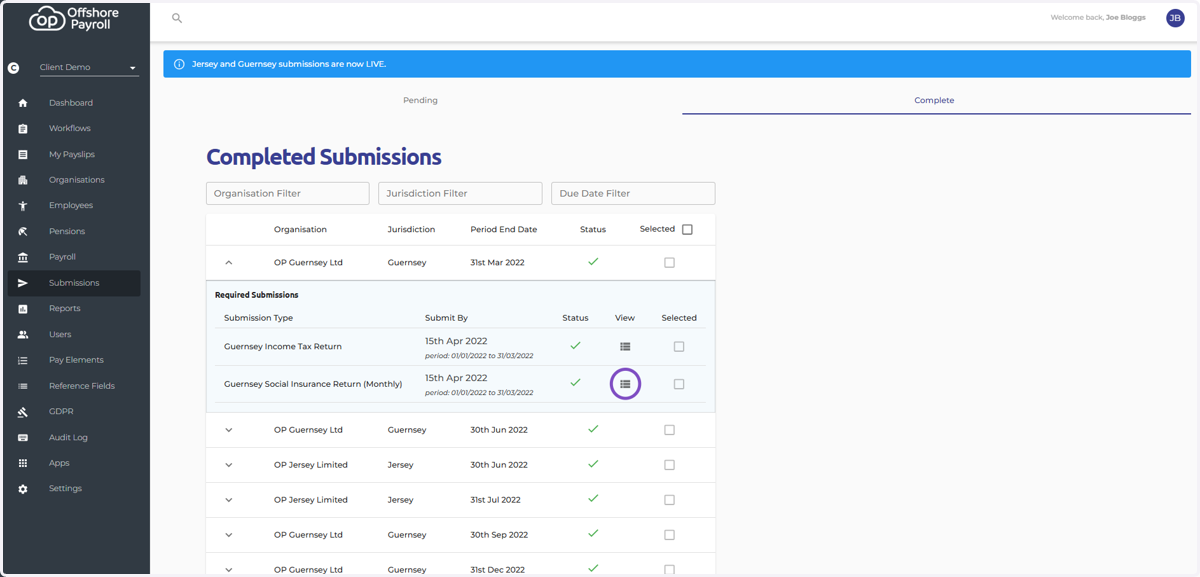Open the Pay Elements page
This screenshot has height=577, width=1200.
76,360
